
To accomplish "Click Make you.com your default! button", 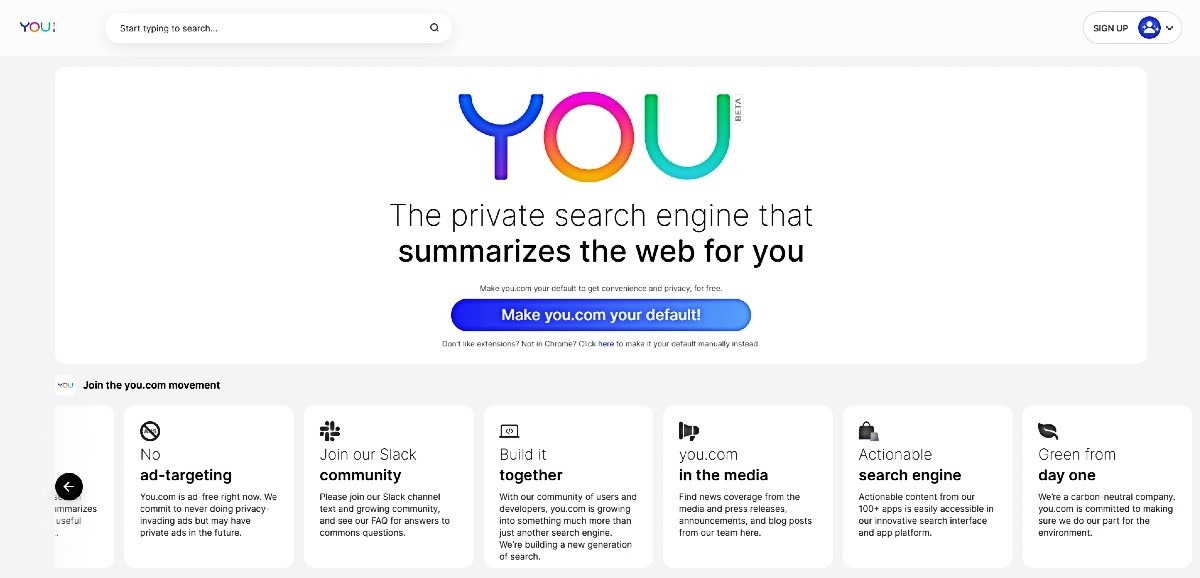I will 601,315.
